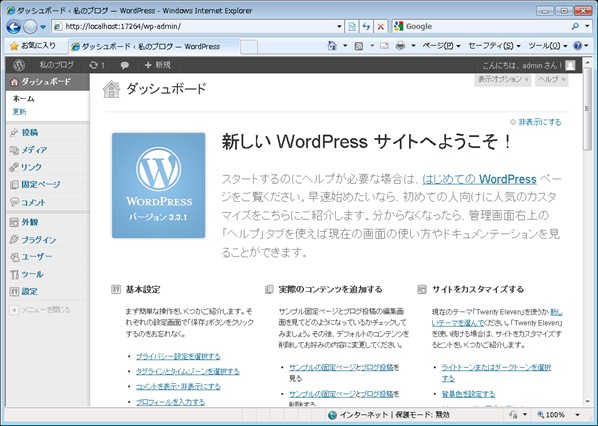This screenshot has height=426, width=598.
Task: Expand 表示オプション screen options tab
Action: 503,80
